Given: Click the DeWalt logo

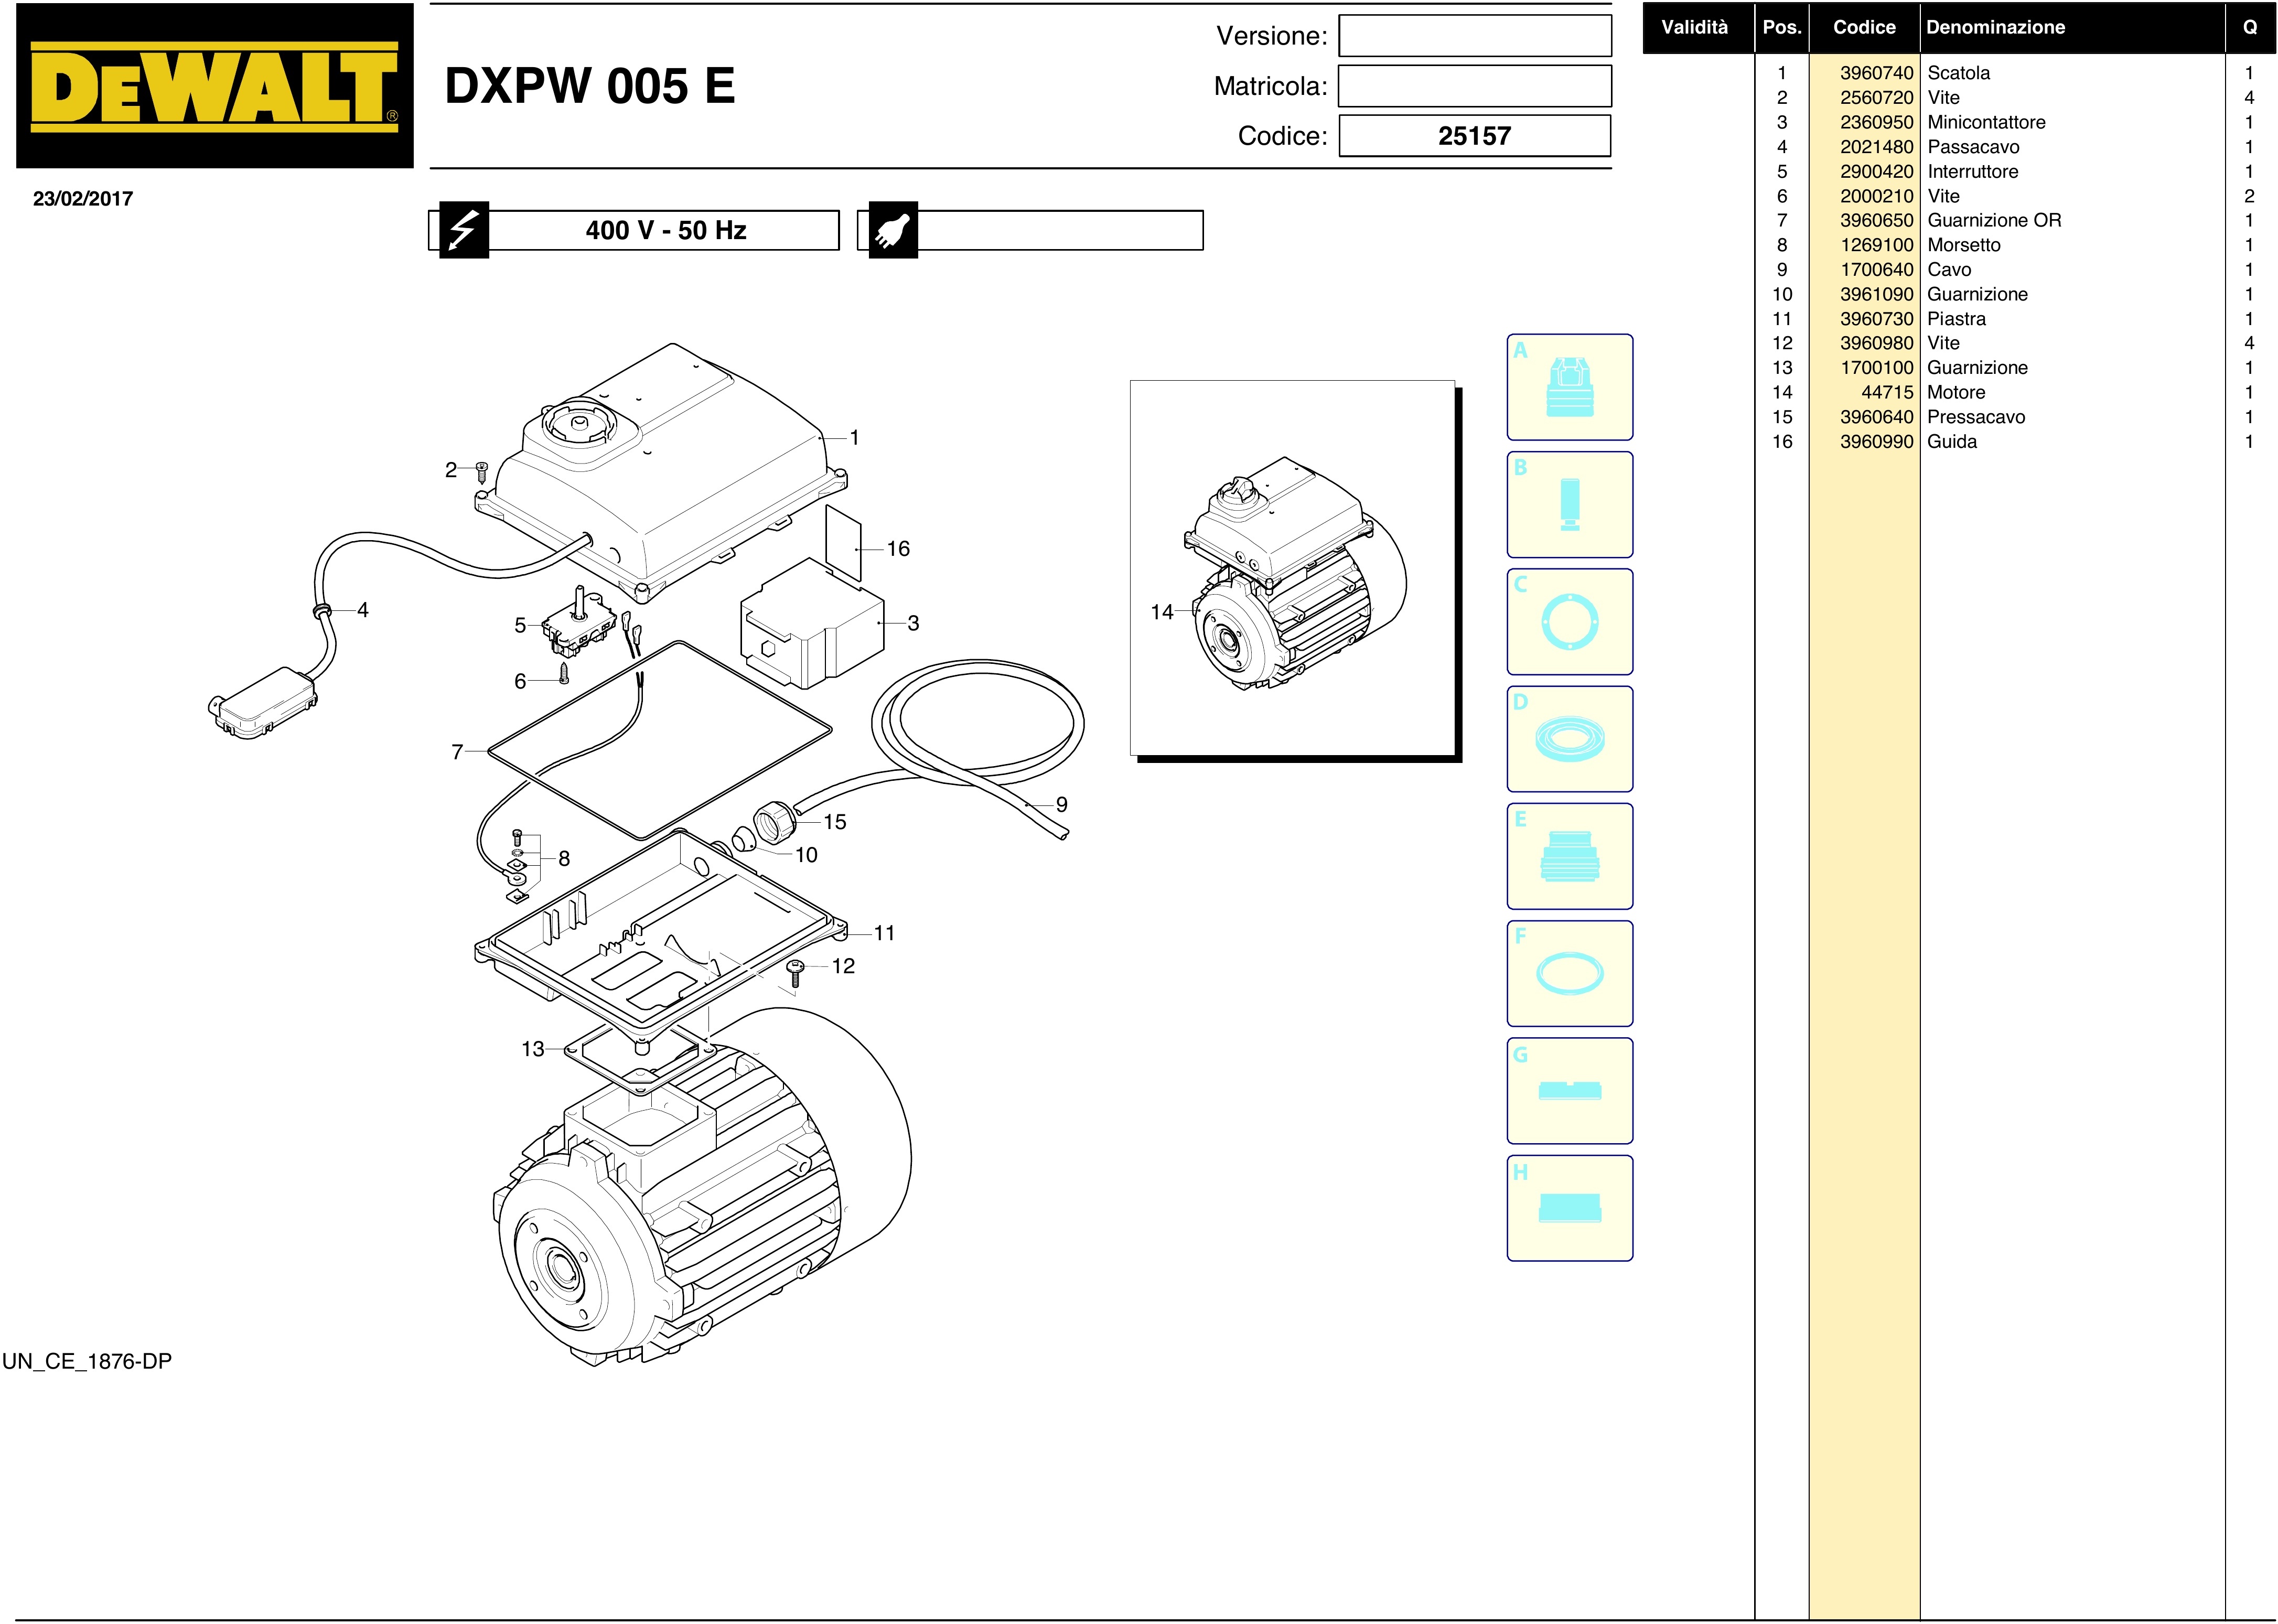Looking at the screenshot, I should click(214, 86).
